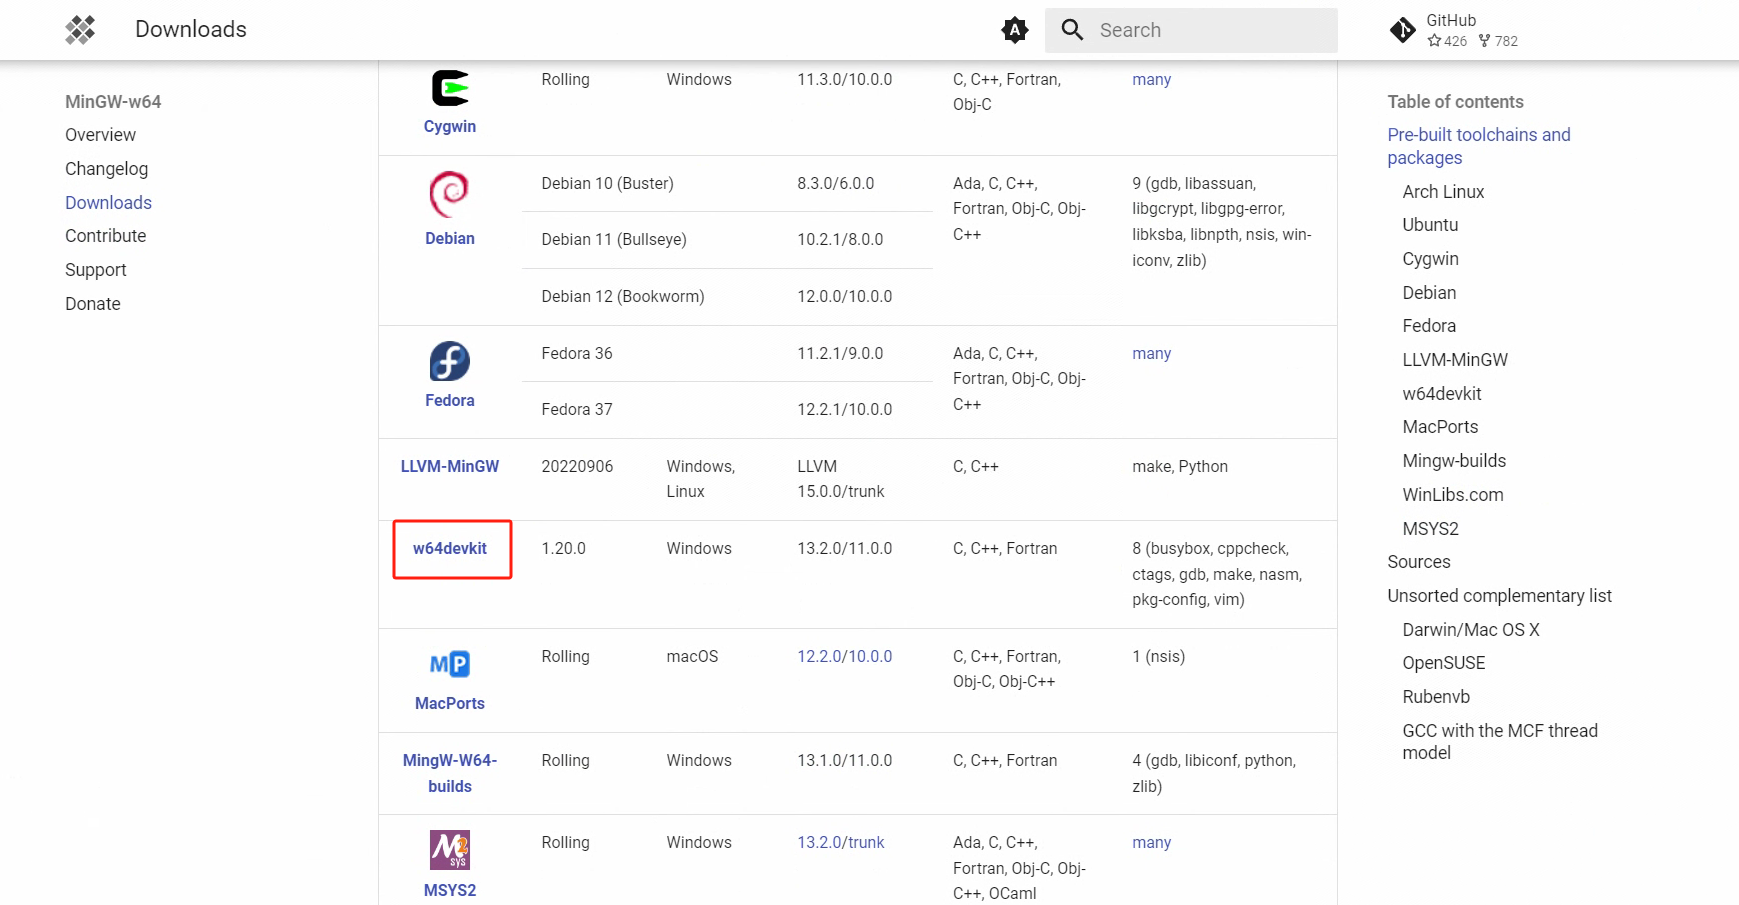1739x905 pixels.
Task: Jump to Darwin/Mac OS X in contents
Action: (x=1470, y=630)
